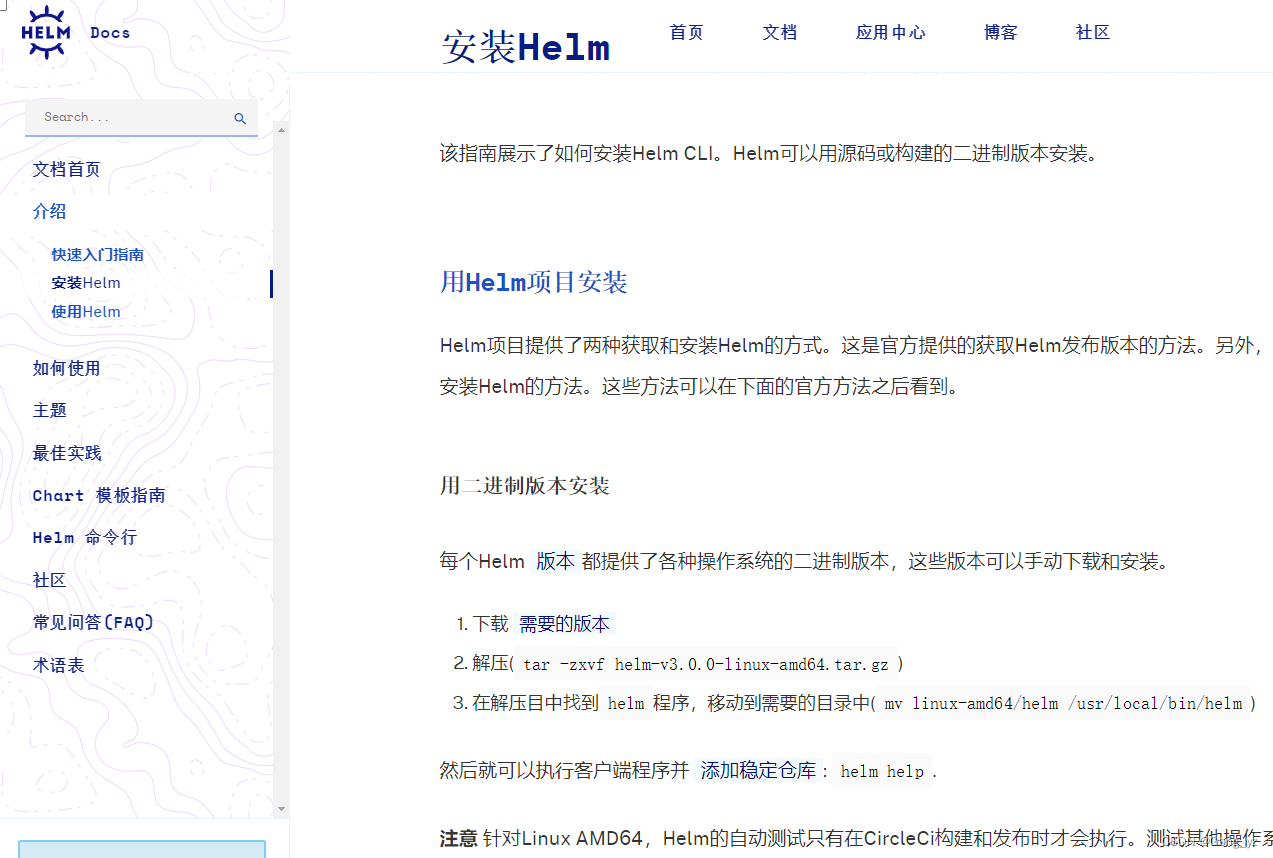Open the 文档 nav item
This screenshot has width=1273, height=858.
point(780,32)
